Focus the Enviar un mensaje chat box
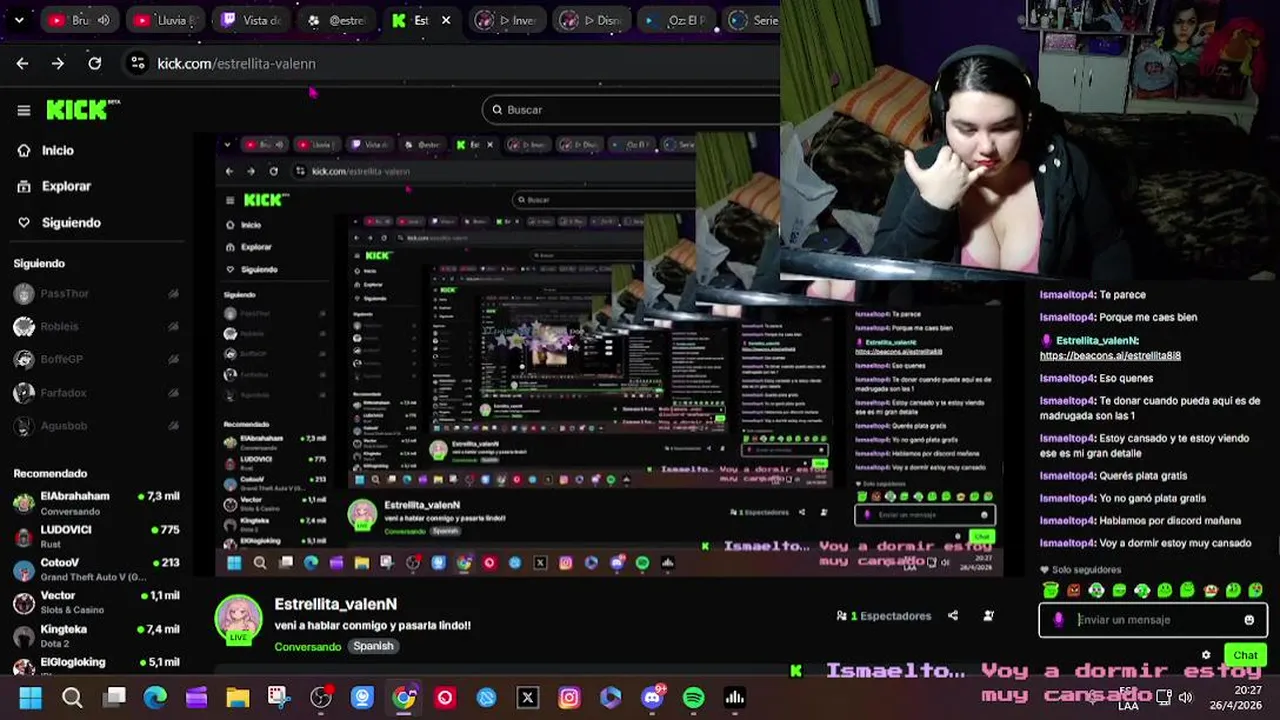 (x=1153, y=620)
